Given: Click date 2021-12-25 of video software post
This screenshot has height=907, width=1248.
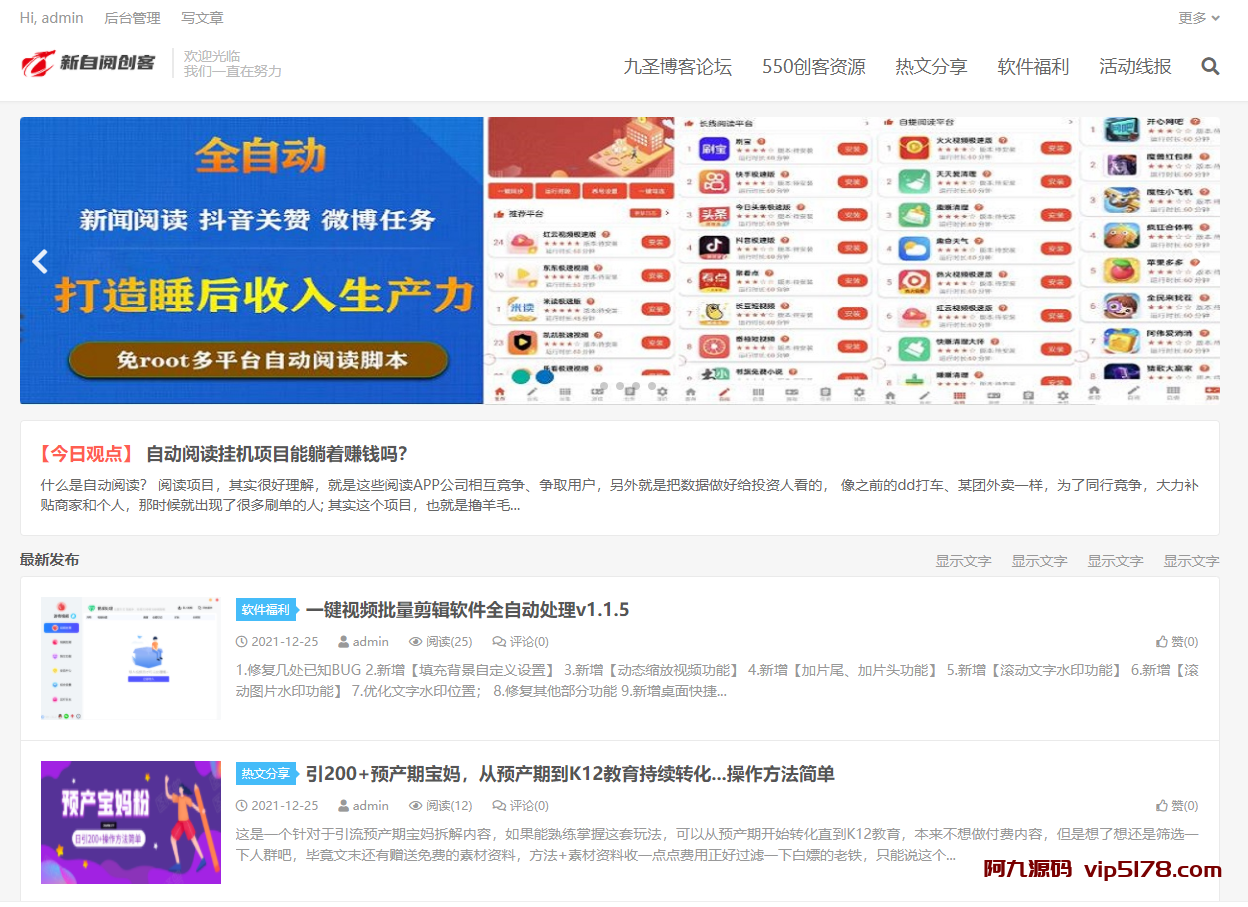Looking at the screenshot, I should tap(277, 642).
